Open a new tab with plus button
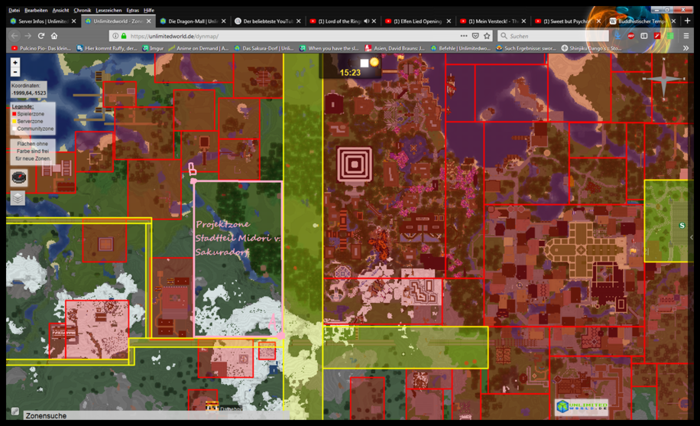Screen dimensions: 700x426 pos(688,21)
